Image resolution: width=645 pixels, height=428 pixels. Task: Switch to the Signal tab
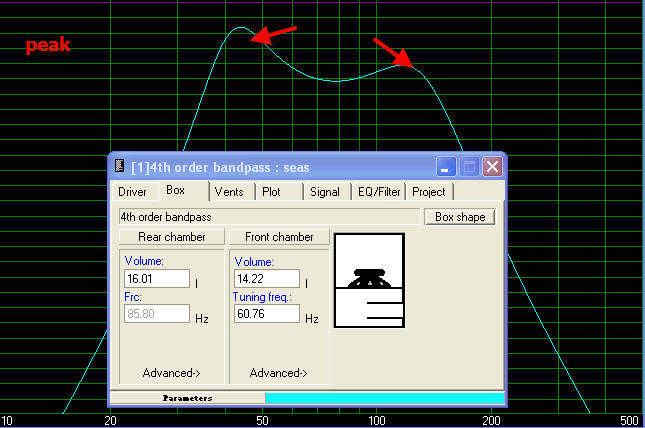pyautogui.click(x=325, y=192)
